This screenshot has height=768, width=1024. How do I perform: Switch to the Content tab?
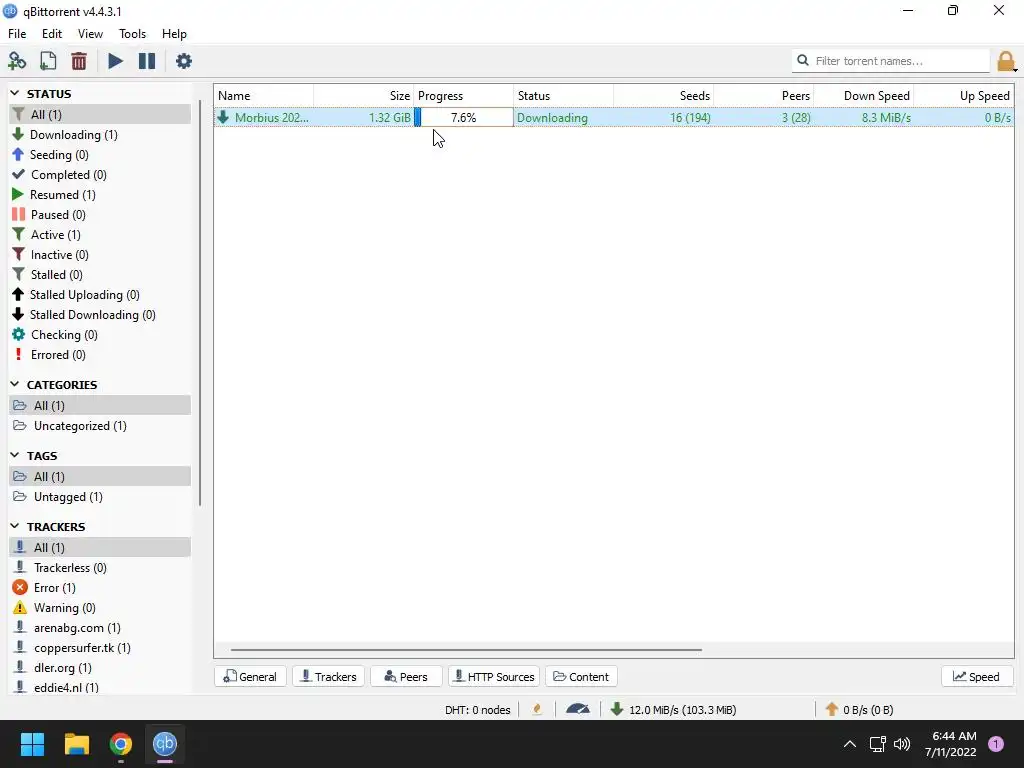pyautogui.click(x=581, y=677)
